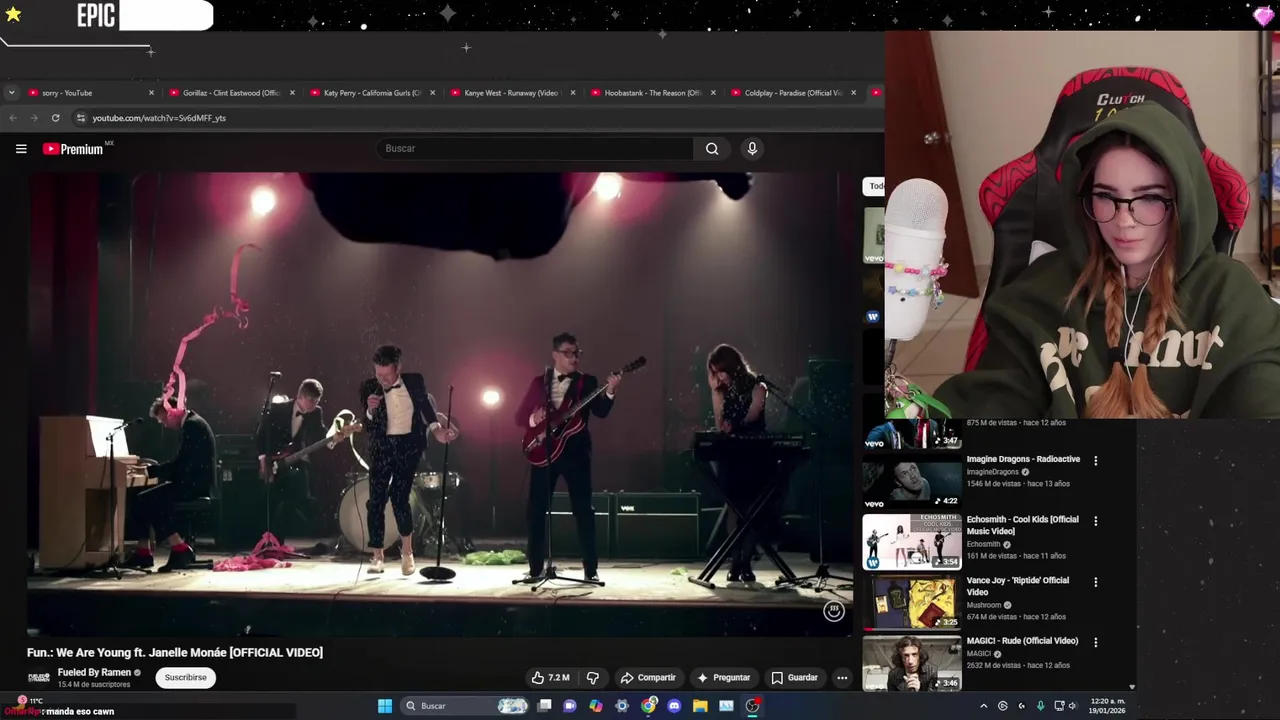Like the video with 7.2 M likes
Image resolution: width=1280 pixels, height=720 pixels.
point(550,678)
